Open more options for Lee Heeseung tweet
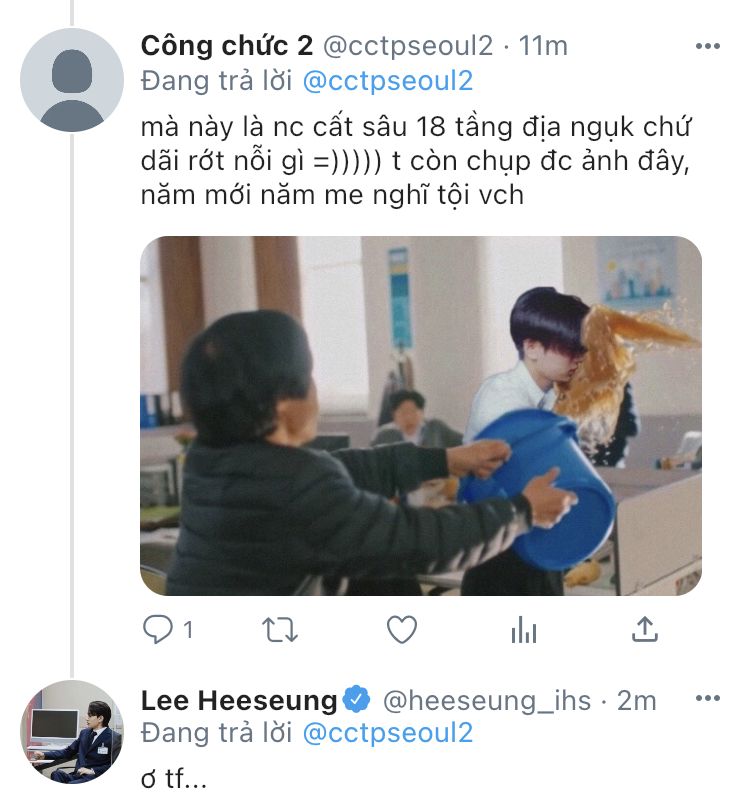Screen dimensions: 750x812 point(708,698)
